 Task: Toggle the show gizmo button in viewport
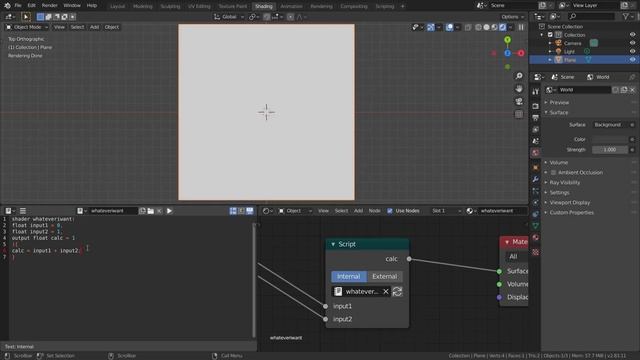431,27
